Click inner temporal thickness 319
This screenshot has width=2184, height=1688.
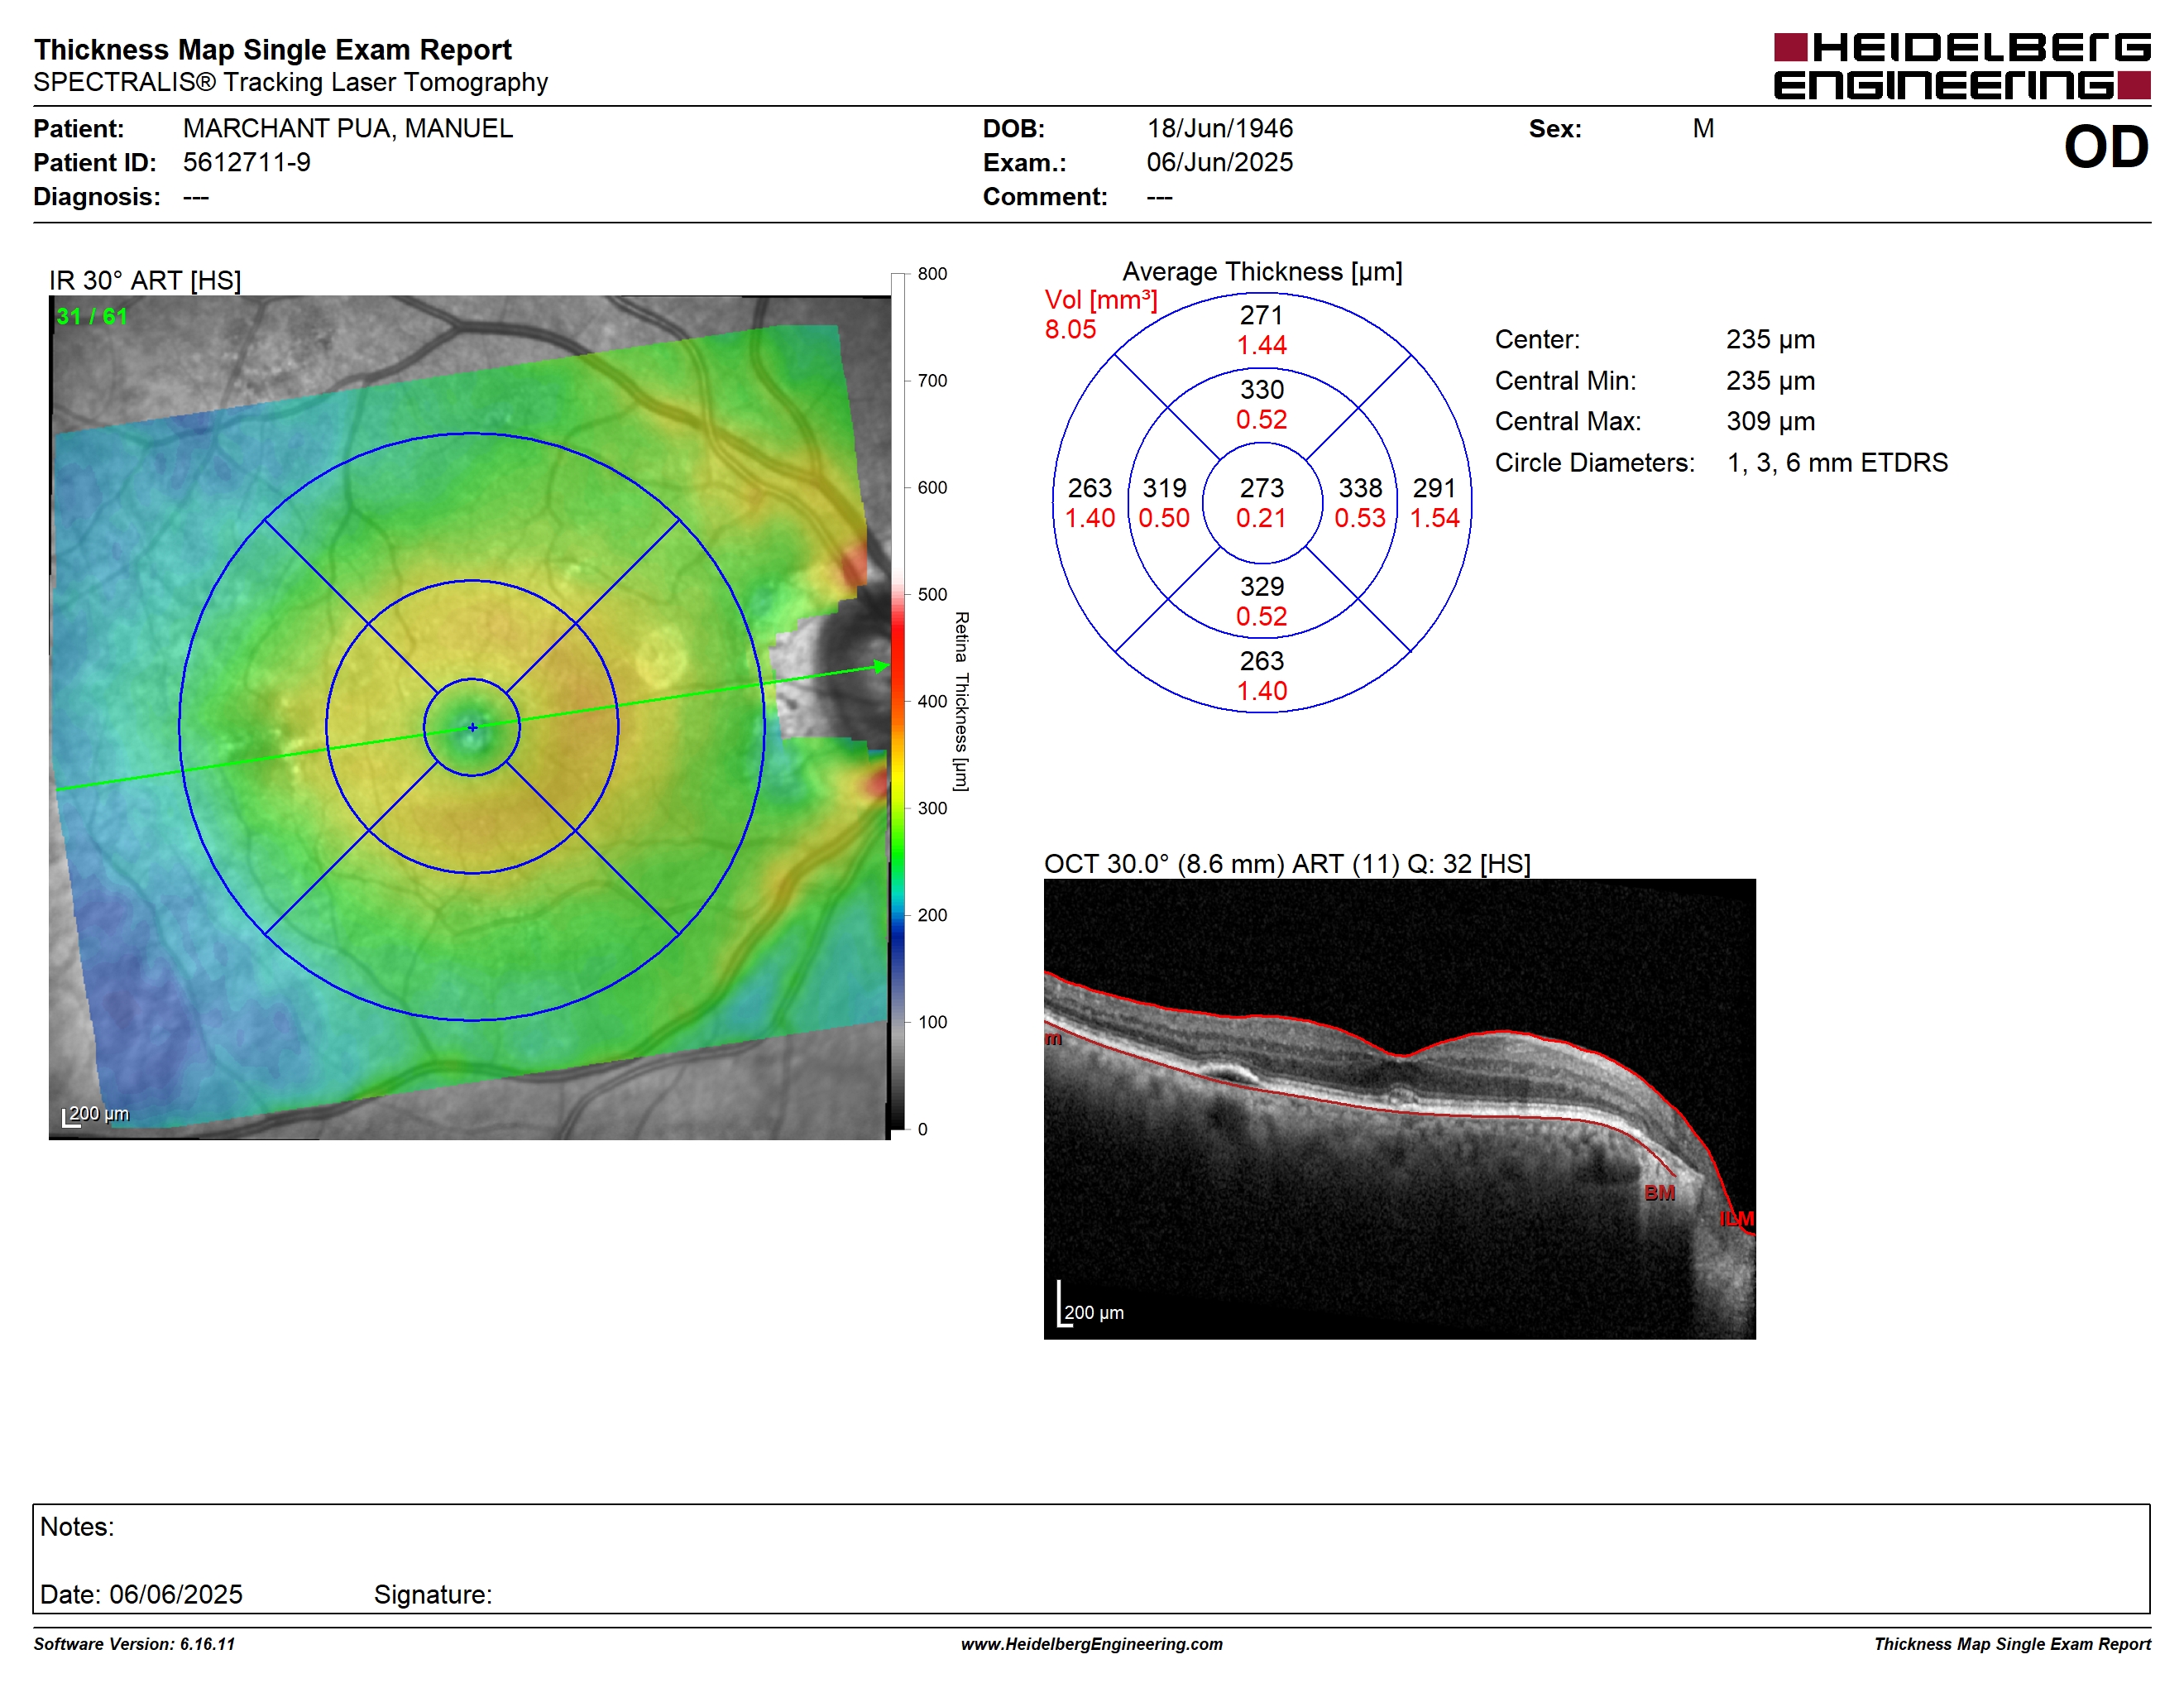[1164, 488]
